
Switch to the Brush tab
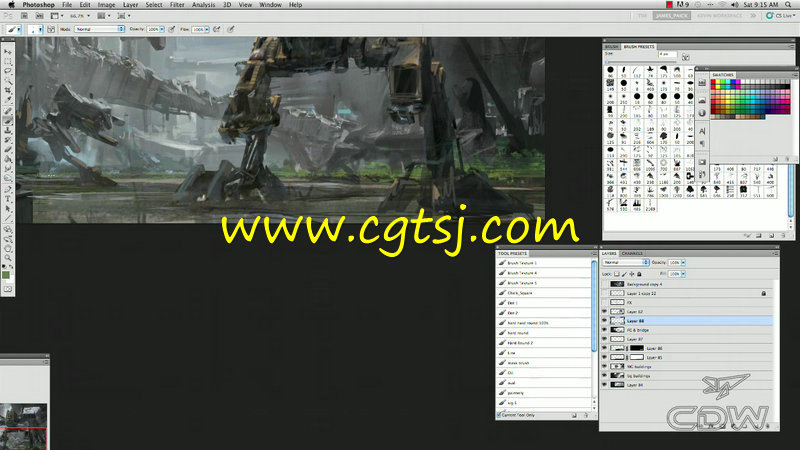pos(611,47)
